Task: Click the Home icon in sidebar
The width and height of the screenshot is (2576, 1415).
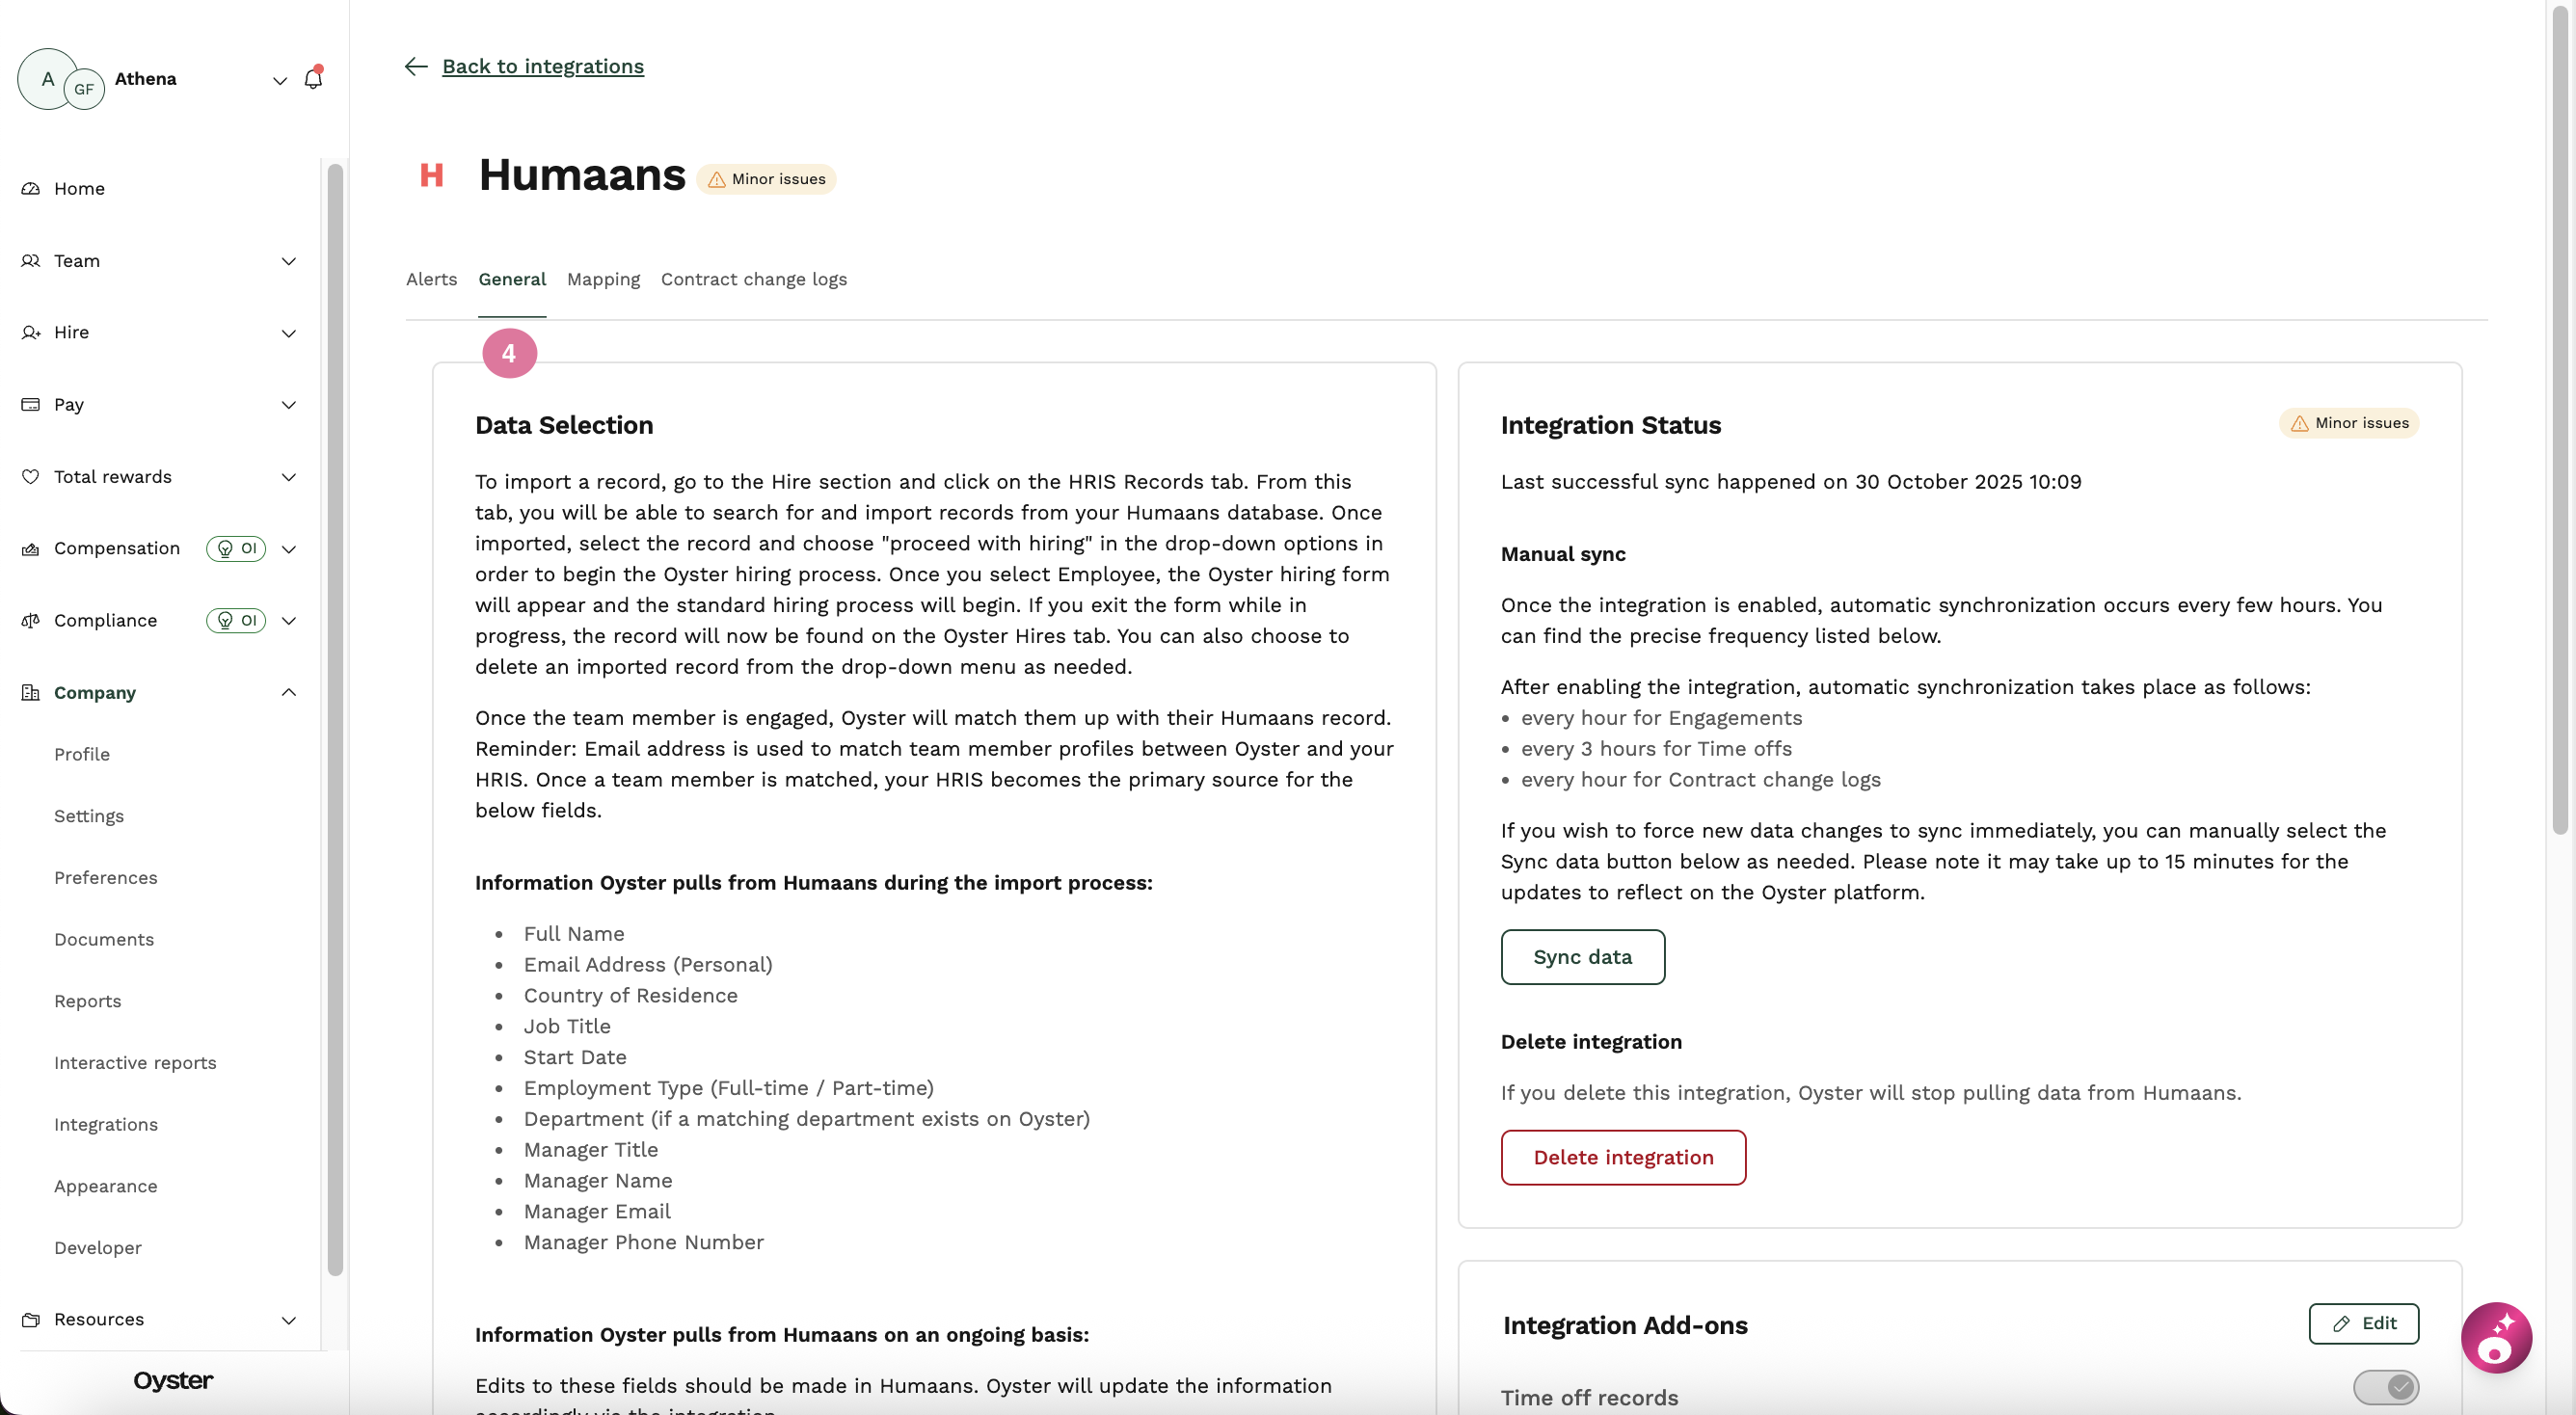Action: (x=31, y=188)
